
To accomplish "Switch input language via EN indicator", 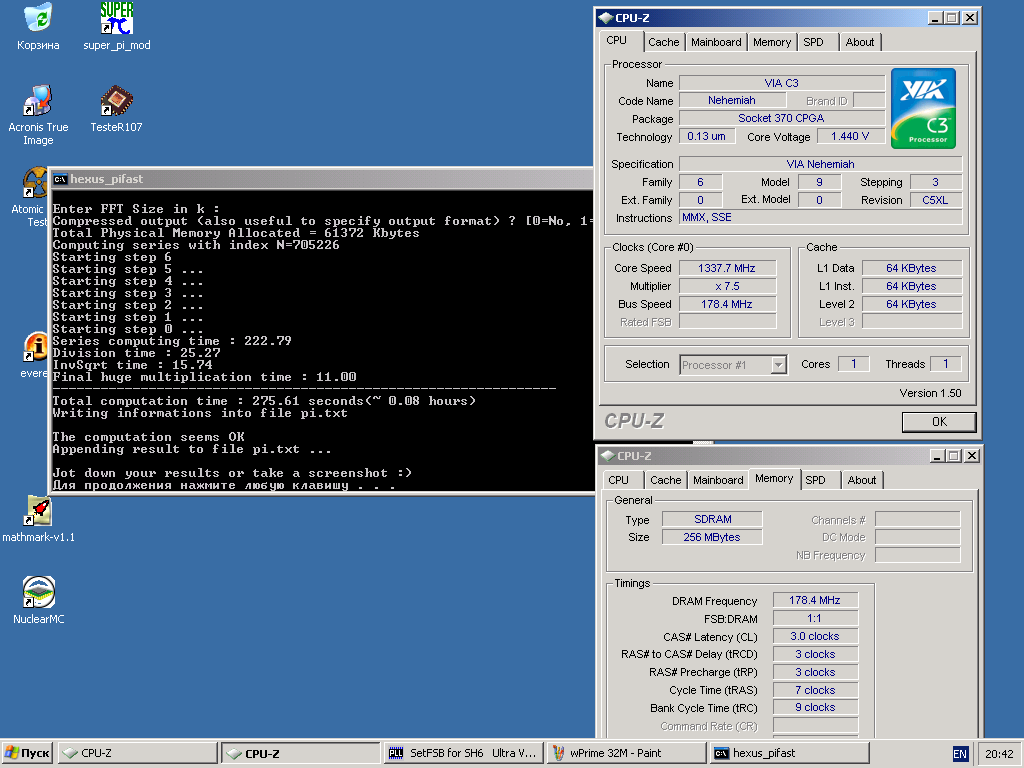I will (959, 754).
